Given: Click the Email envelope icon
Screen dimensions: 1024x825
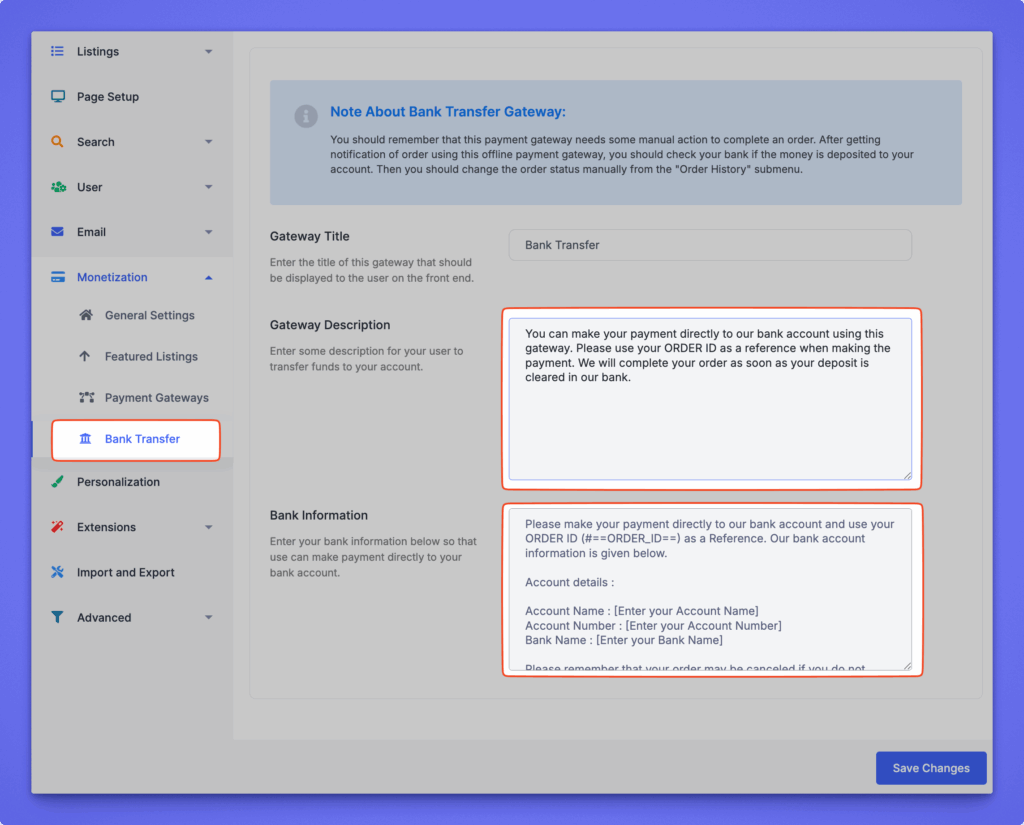Looking at the screenshot, I should [58, 232].
